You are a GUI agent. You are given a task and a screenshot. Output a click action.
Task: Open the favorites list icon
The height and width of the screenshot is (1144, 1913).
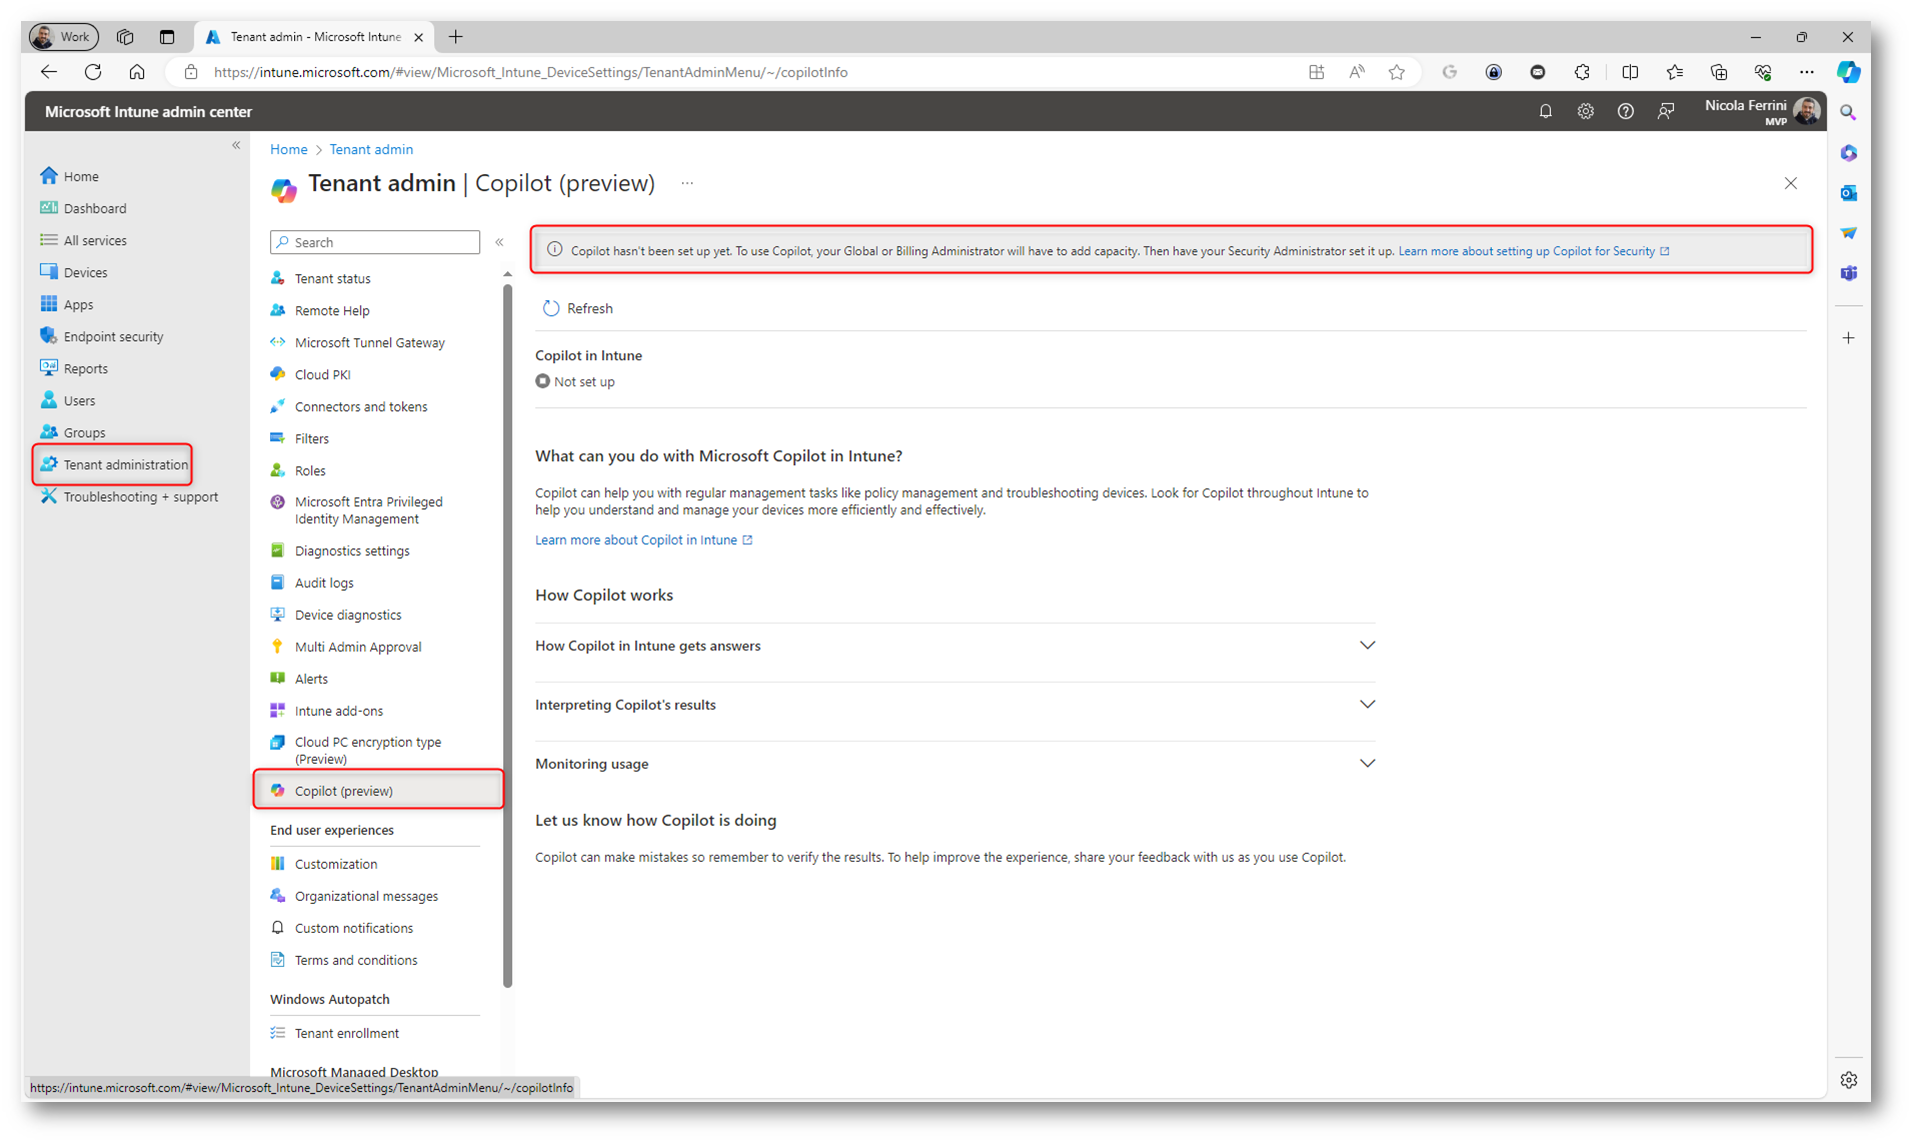pyautogui.click(x=1674, y=72)
